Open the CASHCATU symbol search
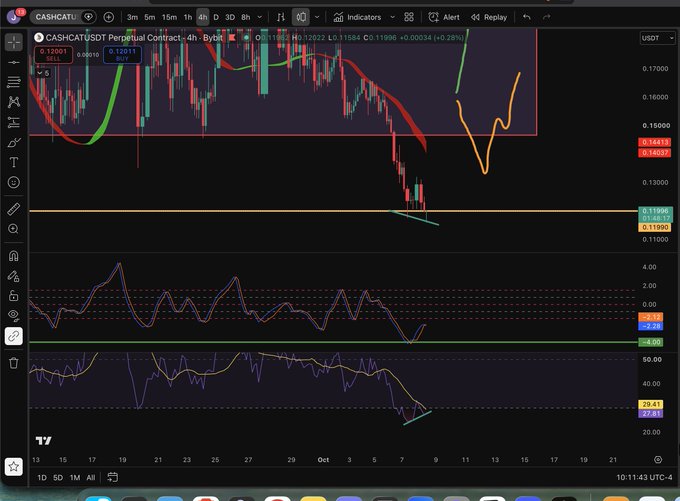 56,17
